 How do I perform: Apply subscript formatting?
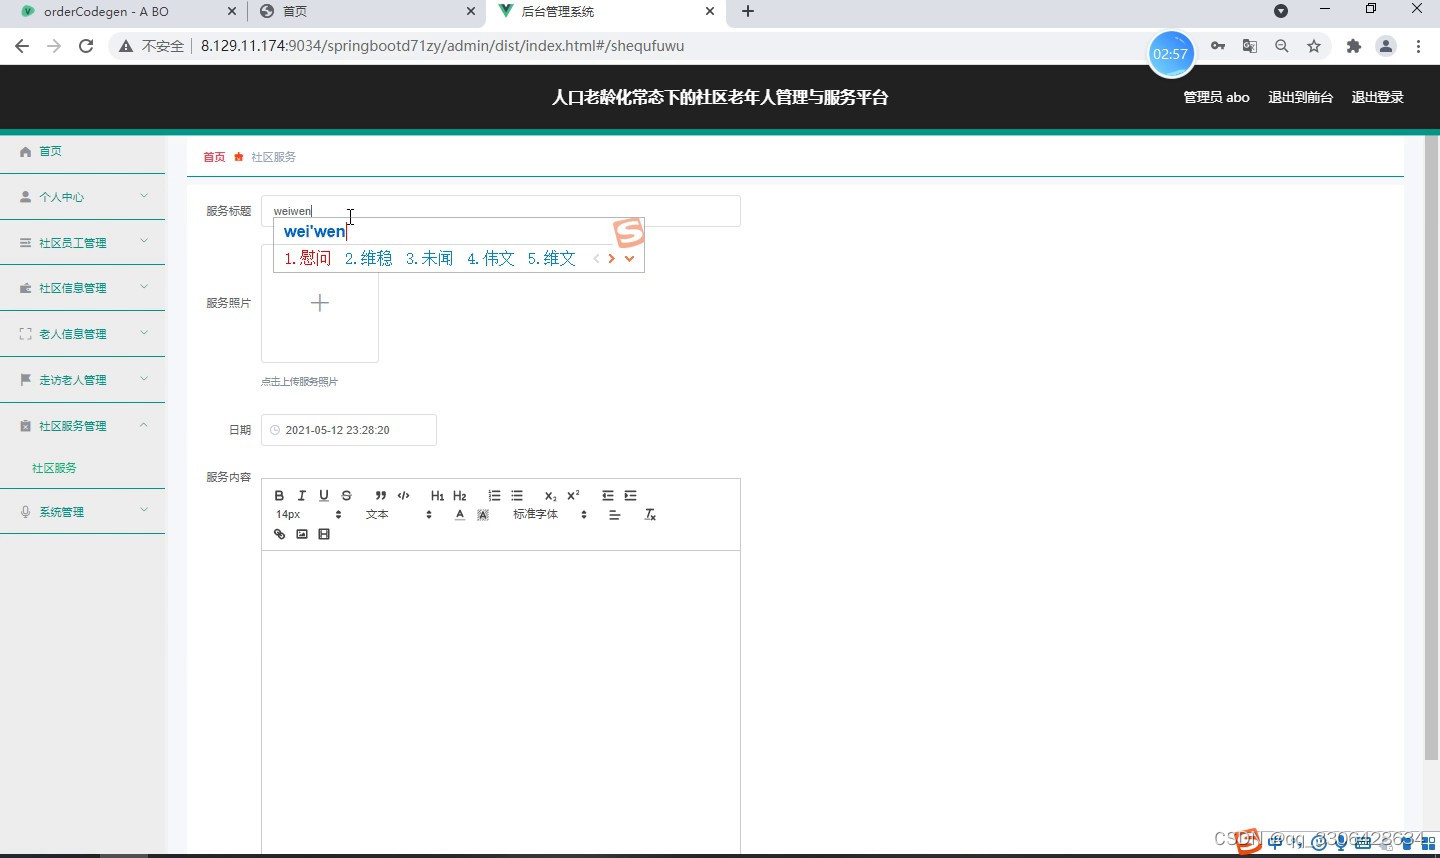550,496
